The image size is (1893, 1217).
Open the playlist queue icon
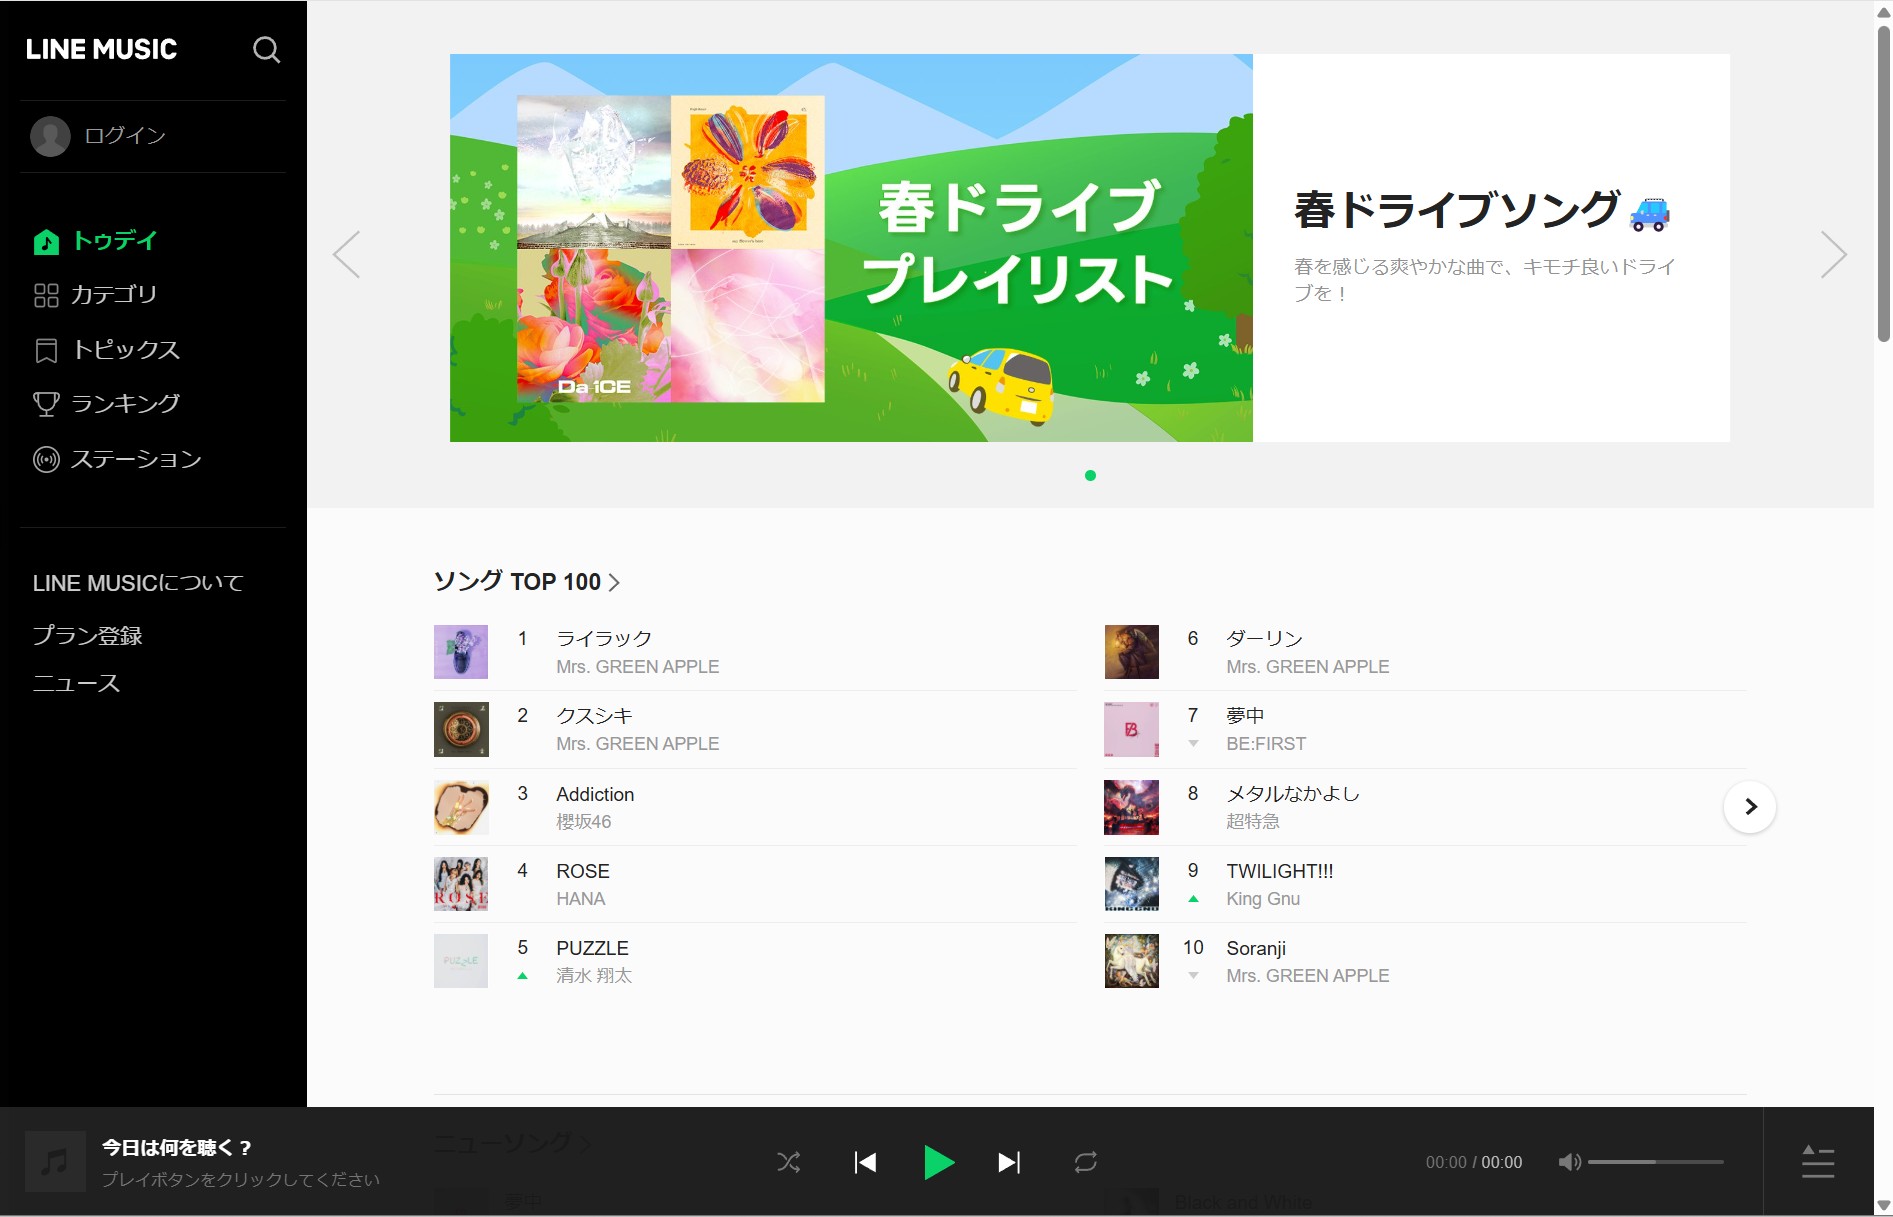click(x=1818, y=1162)
